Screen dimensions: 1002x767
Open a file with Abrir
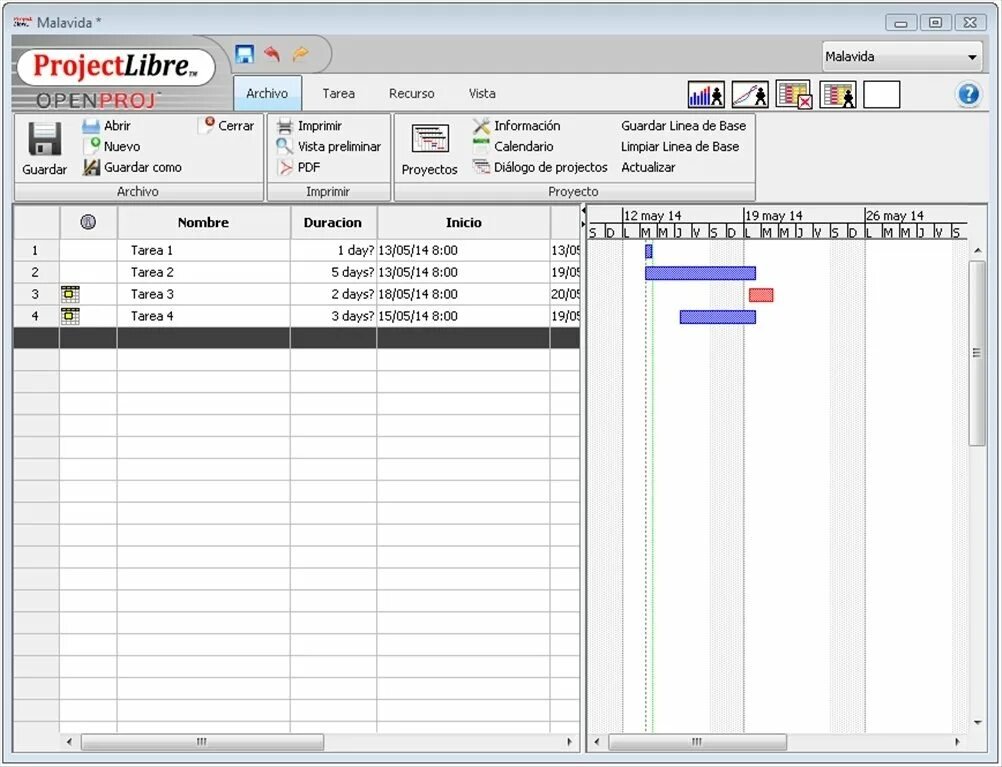[x=106, y=126]
